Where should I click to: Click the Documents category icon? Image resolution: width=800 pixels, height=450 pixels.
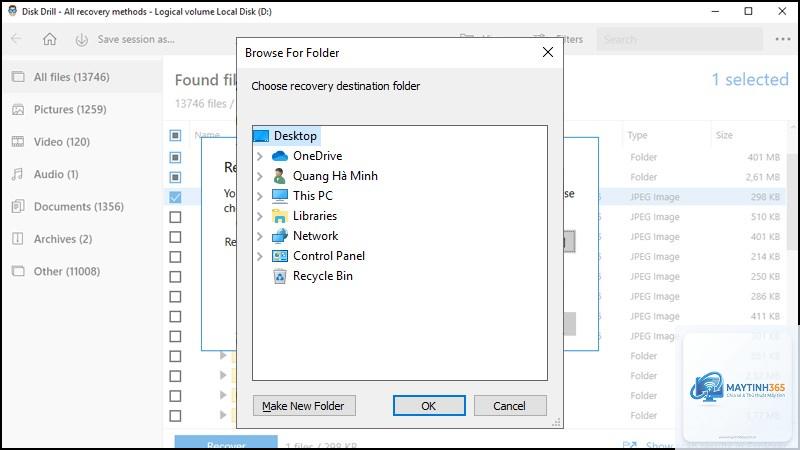click(x=18, y=207)
